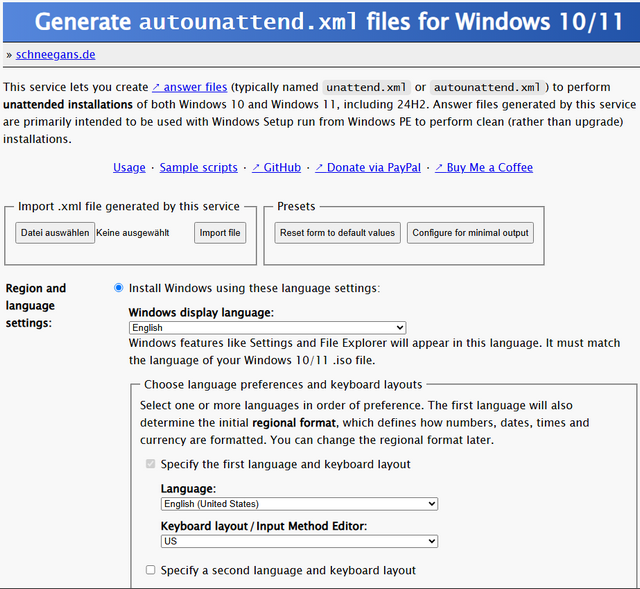Open Buy Me a Coffee link
This screenshot has height=589, width=640.
pos(484,168)
